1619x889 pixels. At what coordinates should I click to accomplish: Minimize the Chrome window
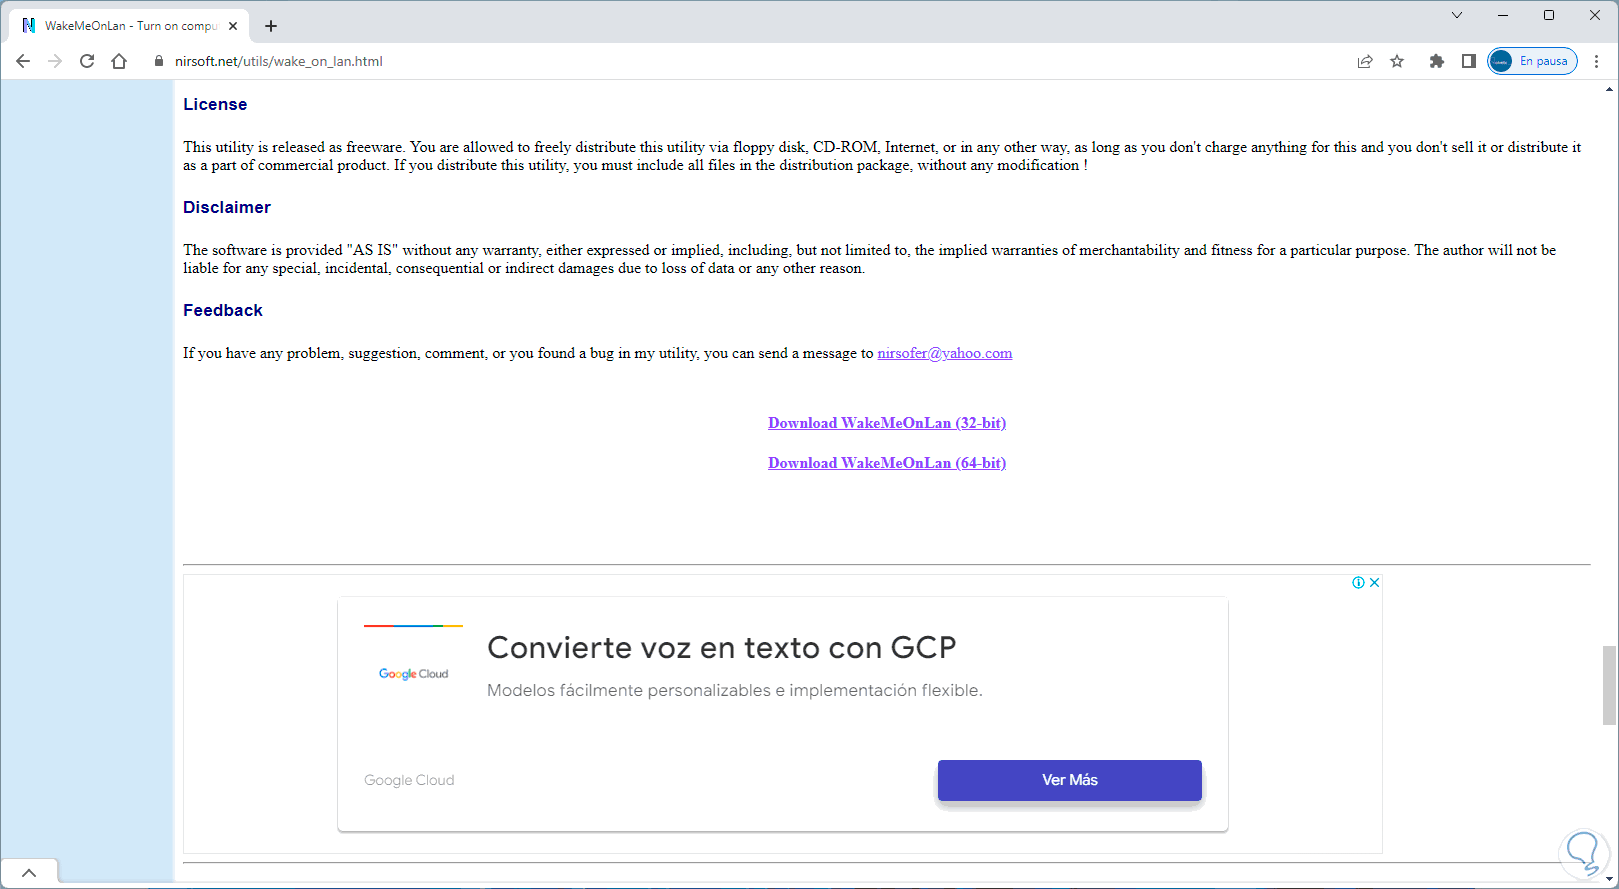[x=1503, y=15]
